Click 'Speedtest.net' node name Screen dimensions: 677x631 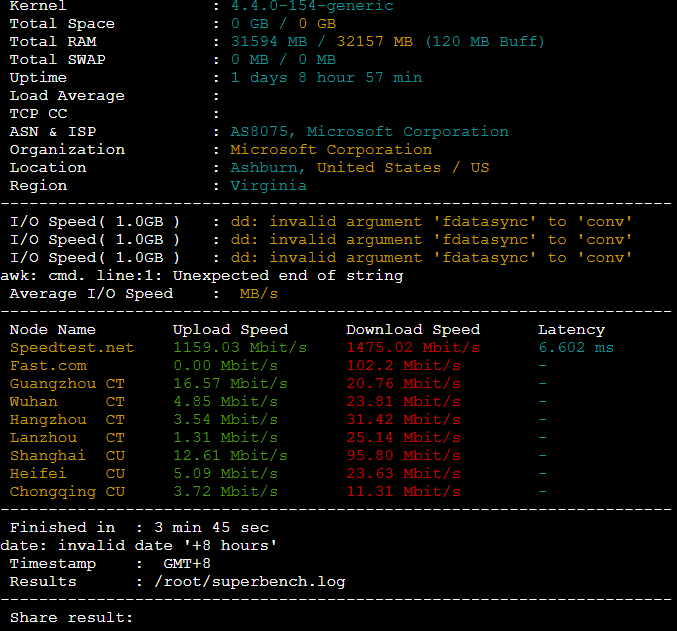click(72, 348)
